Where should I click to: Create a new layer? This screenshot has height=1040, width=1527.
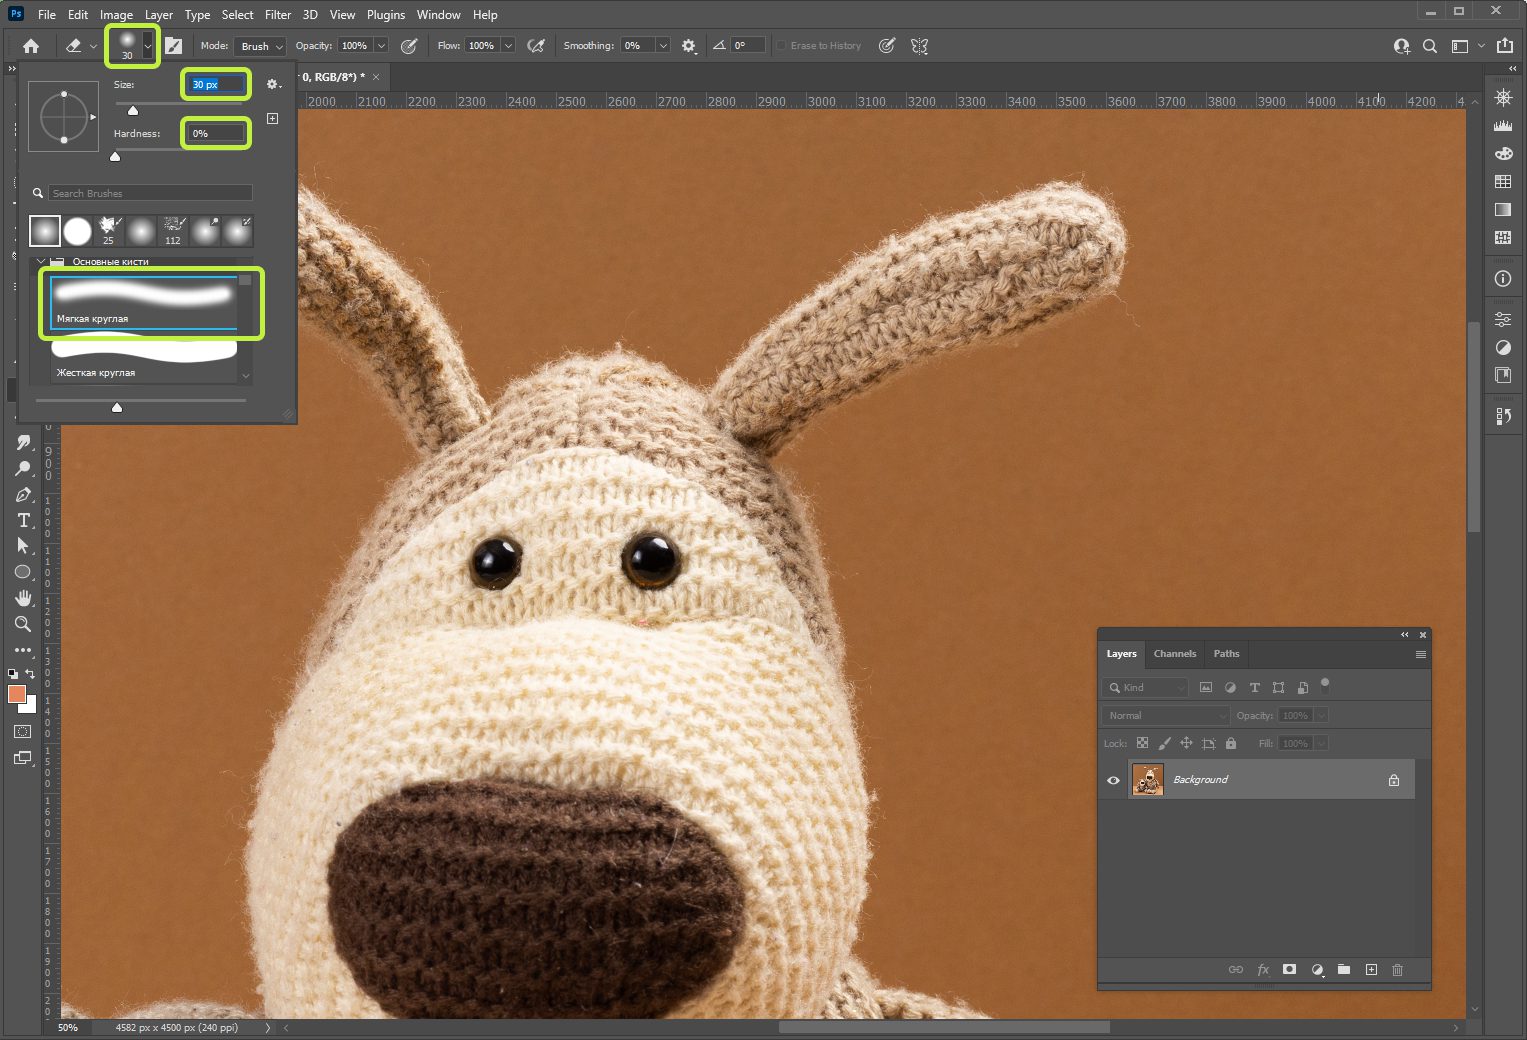coord(1371,969)
